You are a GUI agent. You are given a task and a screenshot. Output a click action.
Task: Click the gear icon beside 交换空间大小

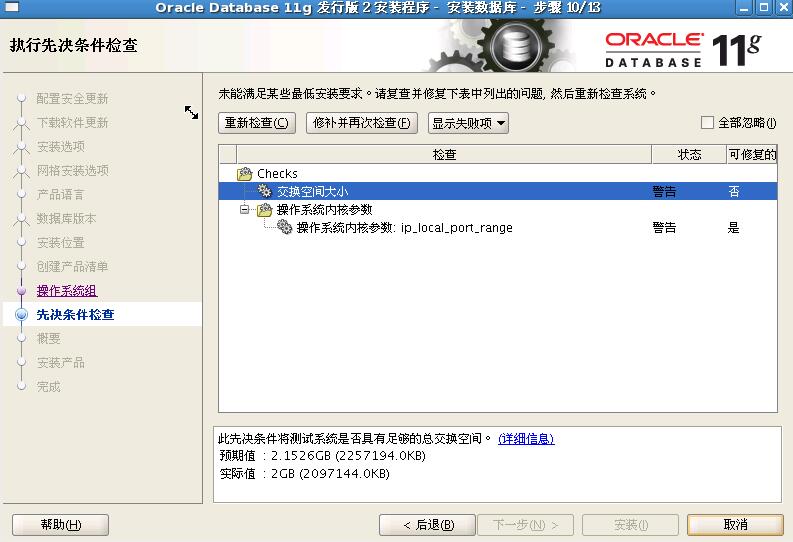pos(265,191)
